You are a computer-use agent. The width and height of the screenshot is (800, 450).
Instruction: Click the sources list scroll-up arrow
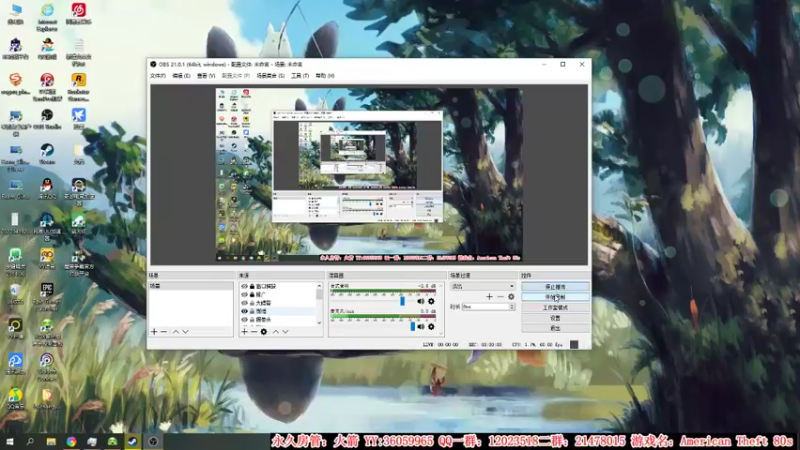coord(319,286)
